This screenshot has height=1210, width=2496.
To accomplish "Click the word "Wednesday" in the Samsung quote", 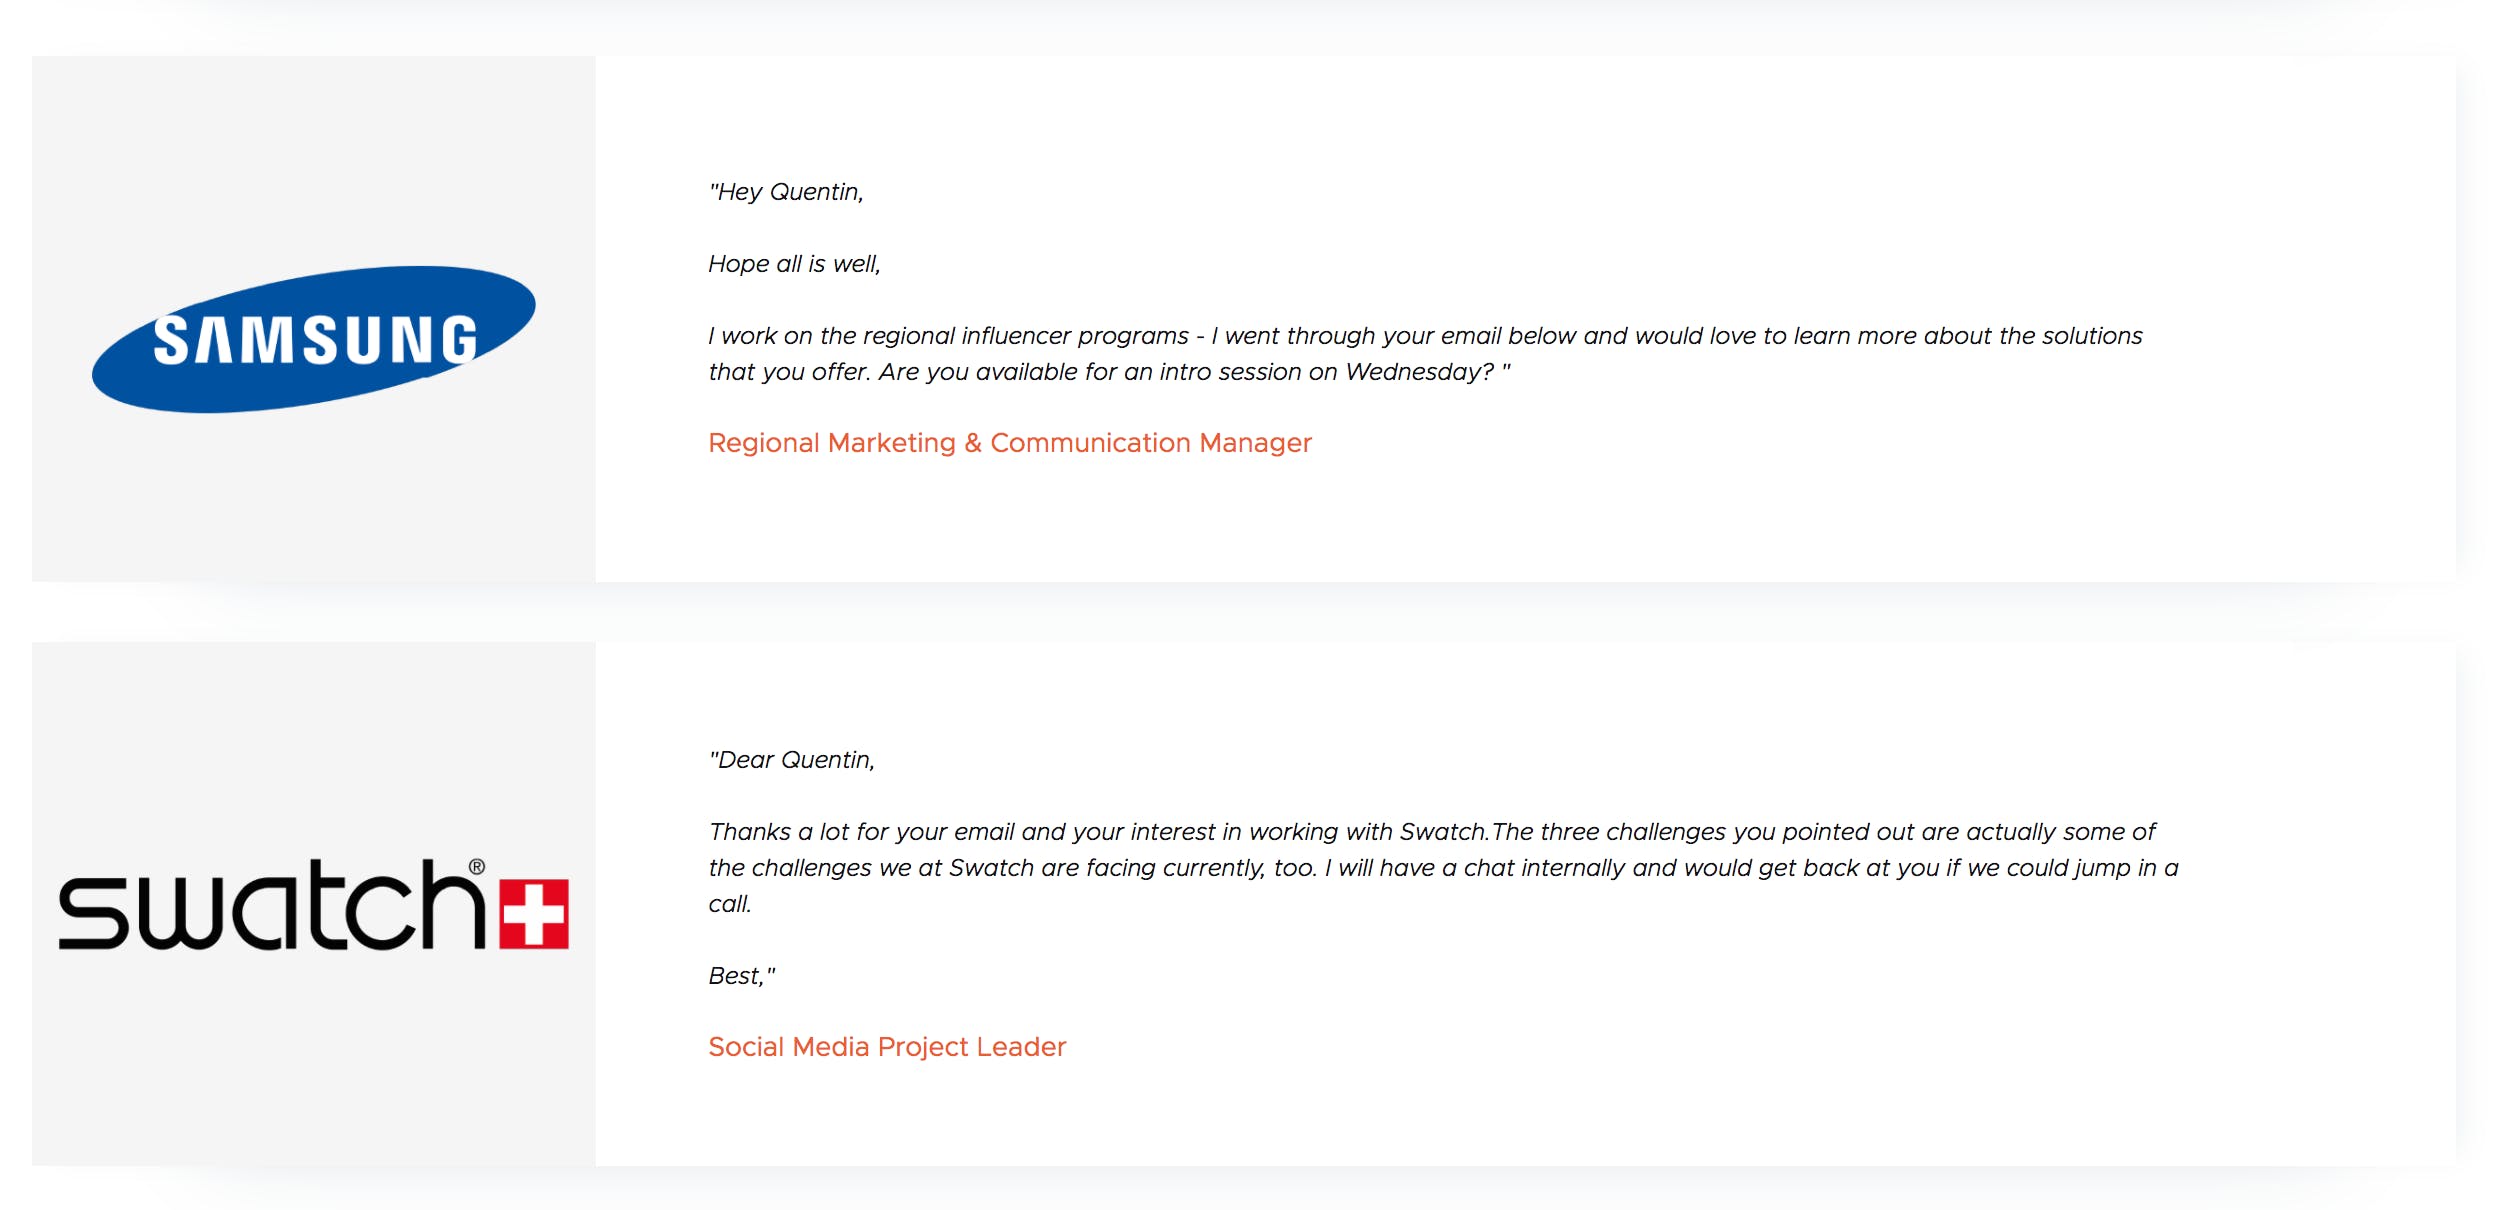I will click(x=1419, y=372).
